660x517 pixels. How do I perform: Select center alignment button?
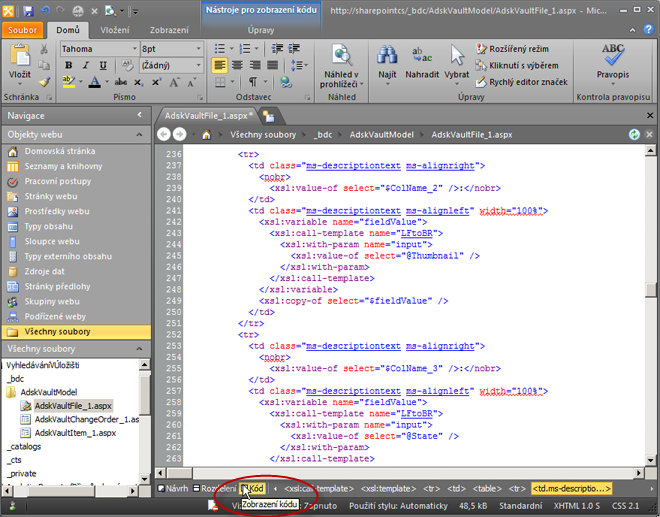237,65
